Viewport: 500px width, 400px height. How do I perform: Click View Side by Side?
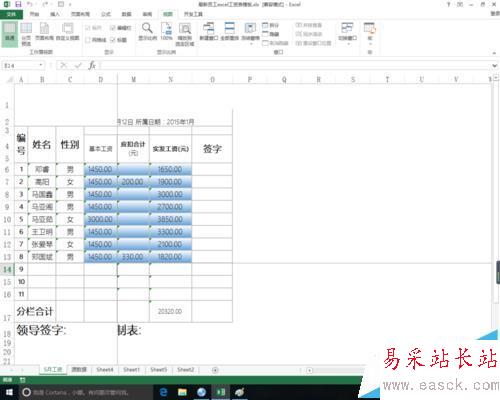click(309, 25)
